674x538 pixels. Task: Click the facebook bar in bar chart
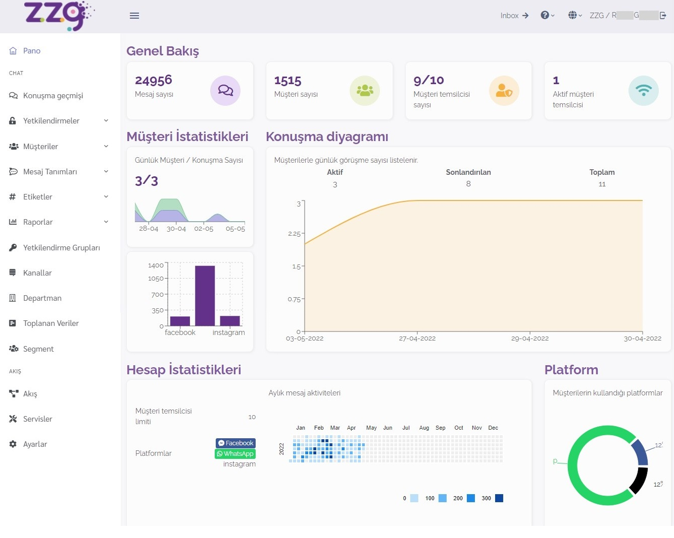click(x=180, y=321)
